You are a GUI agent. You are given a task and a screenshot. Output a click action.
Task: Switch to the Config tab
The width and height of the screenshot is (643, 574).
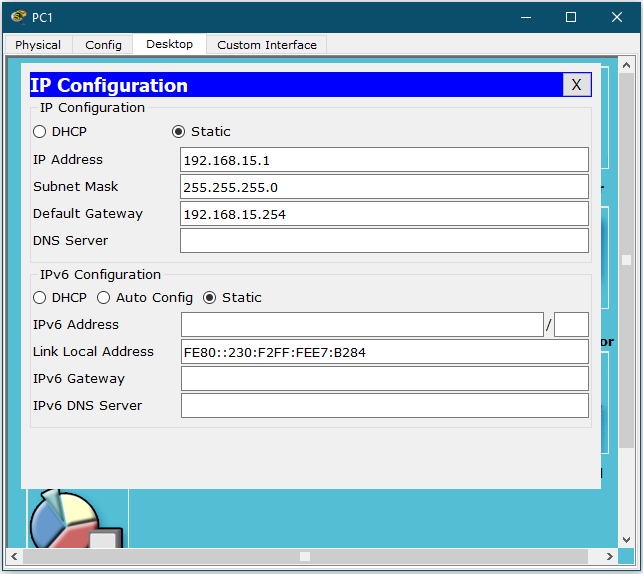pos(103,45)
